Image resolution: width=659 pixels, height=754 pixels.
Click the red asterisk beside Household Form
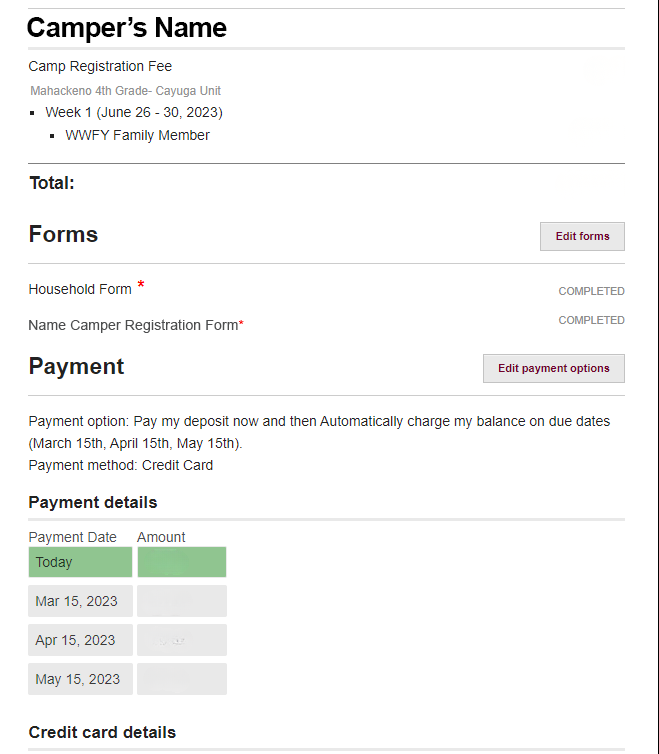[141, 286]
